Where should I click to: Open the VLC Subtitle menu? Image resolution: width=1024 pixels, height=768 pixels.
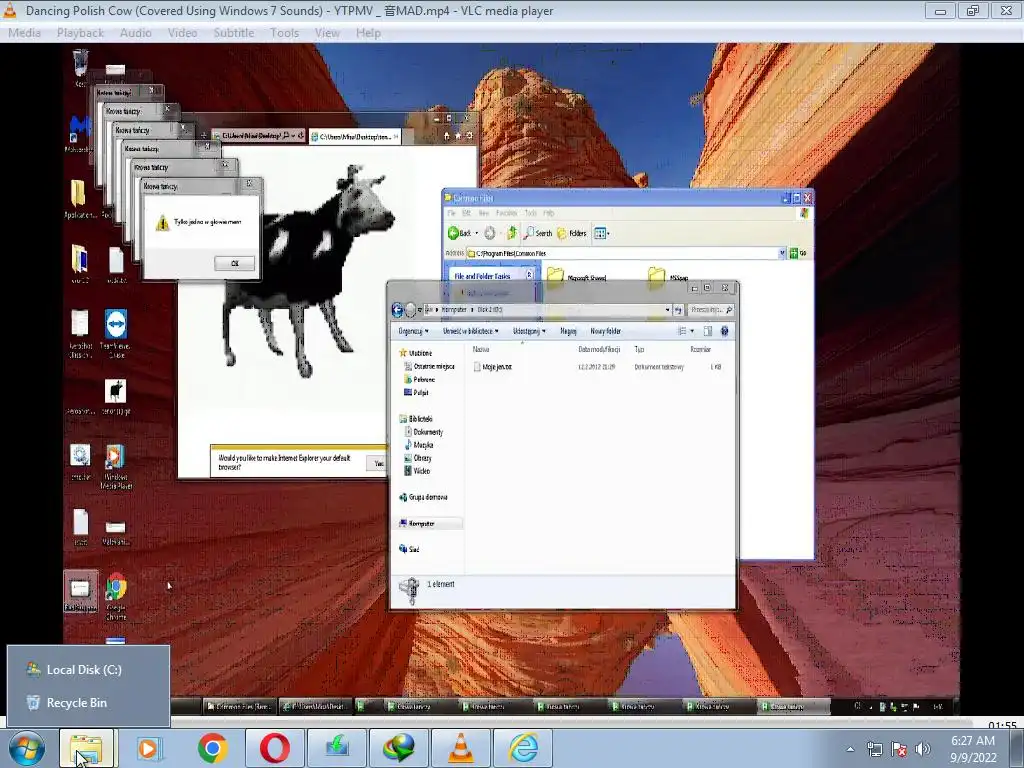(x=234, y=33)
